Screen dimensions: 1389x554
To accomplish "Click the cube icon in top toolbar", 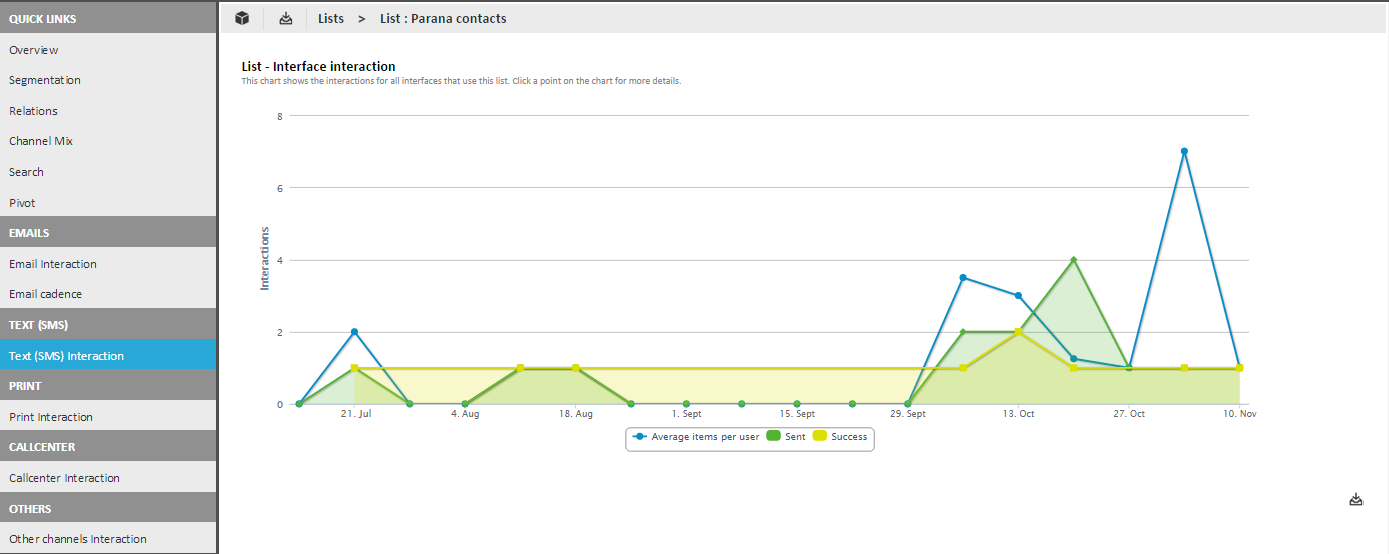I will pos(242,18).
